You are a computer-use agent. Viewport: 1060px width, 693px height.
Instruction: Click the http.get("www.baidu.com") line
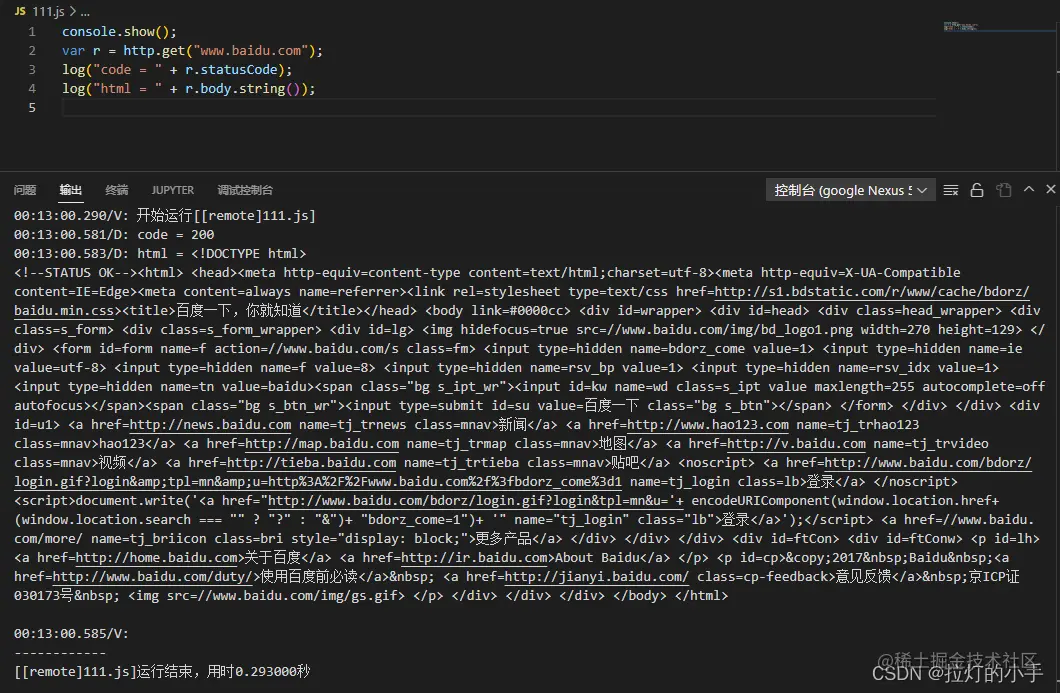[x=193, y=51]
